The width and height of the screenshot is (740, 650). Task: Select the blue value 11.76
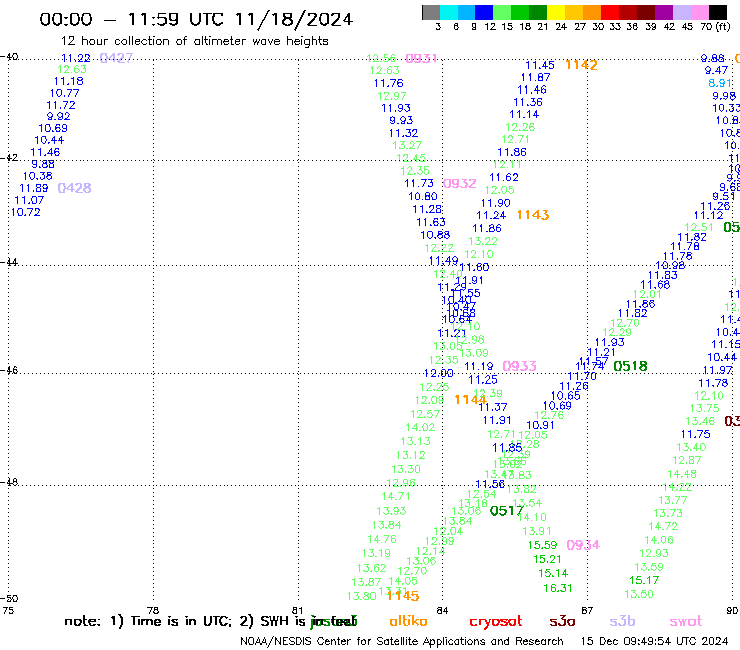[x=389, y=84]
